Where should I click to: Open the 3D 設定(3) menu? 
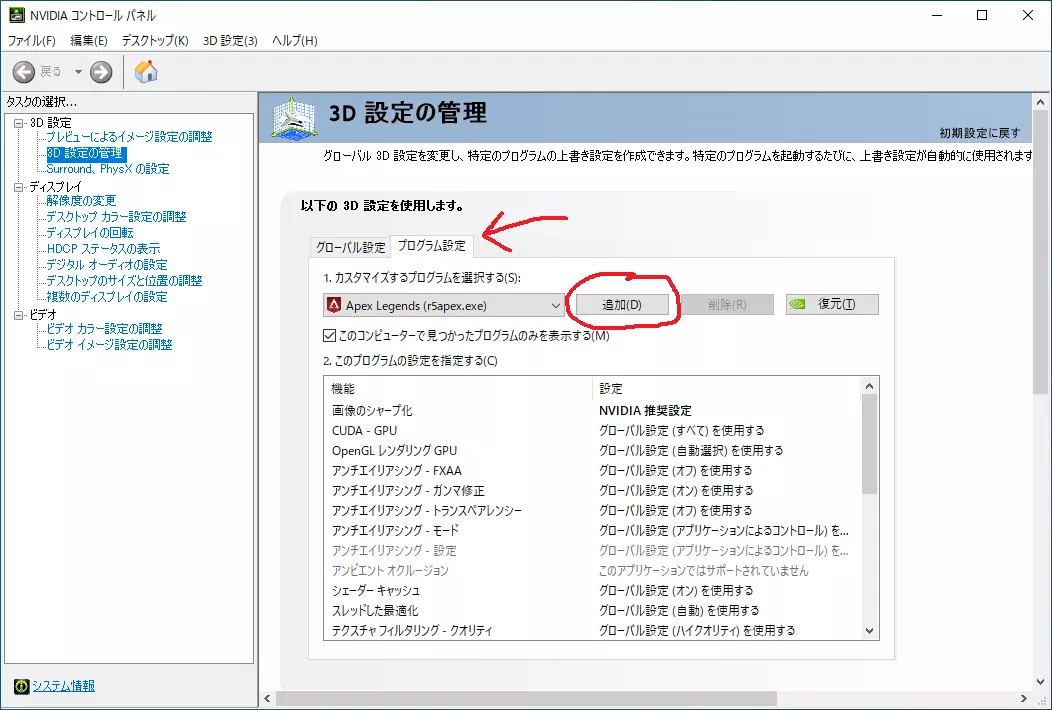230,40
